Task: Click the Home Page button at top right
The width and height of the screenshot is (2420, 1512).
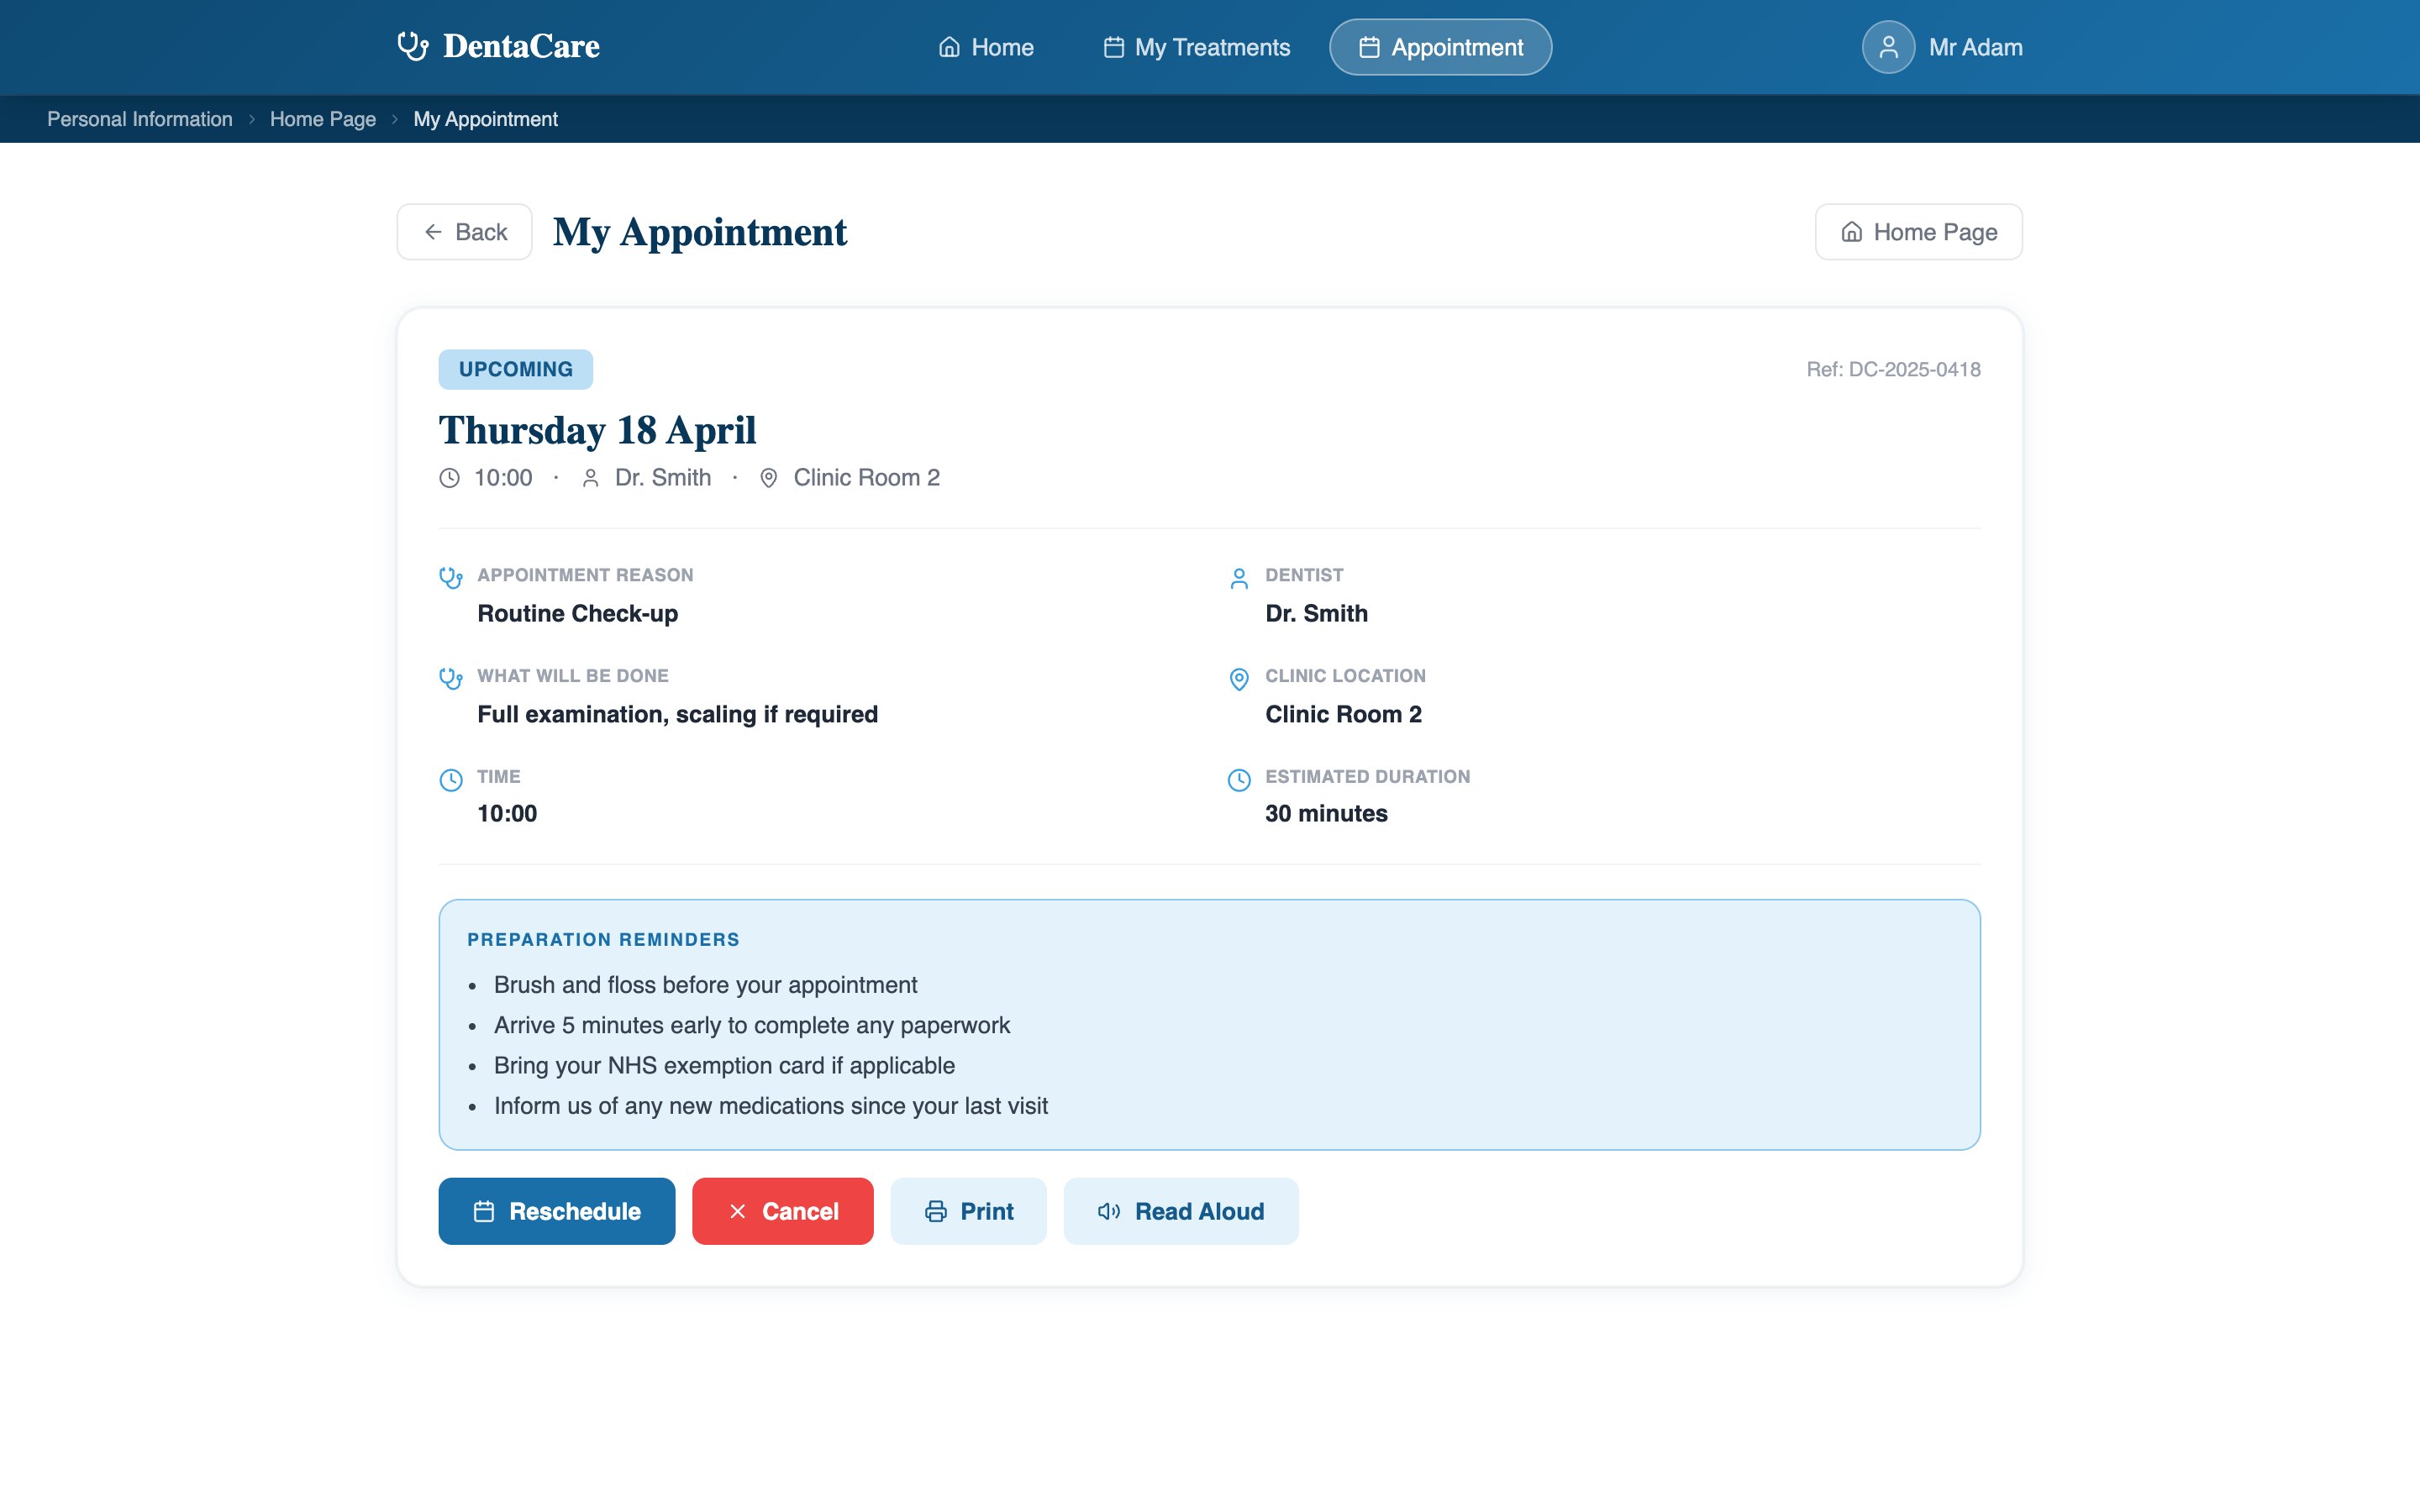Action: (x=1919, y=232)
